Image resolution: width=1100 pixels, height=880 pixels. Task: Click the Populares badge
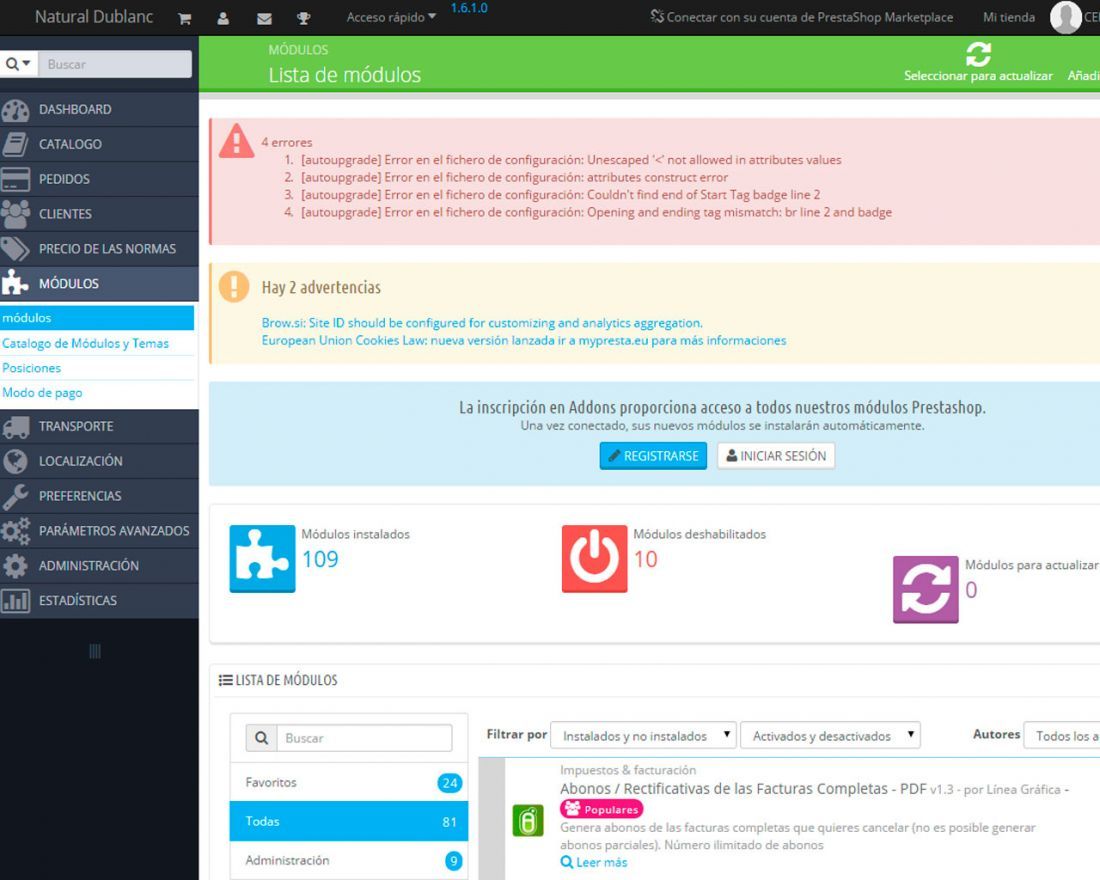click(x=602, y=809)
